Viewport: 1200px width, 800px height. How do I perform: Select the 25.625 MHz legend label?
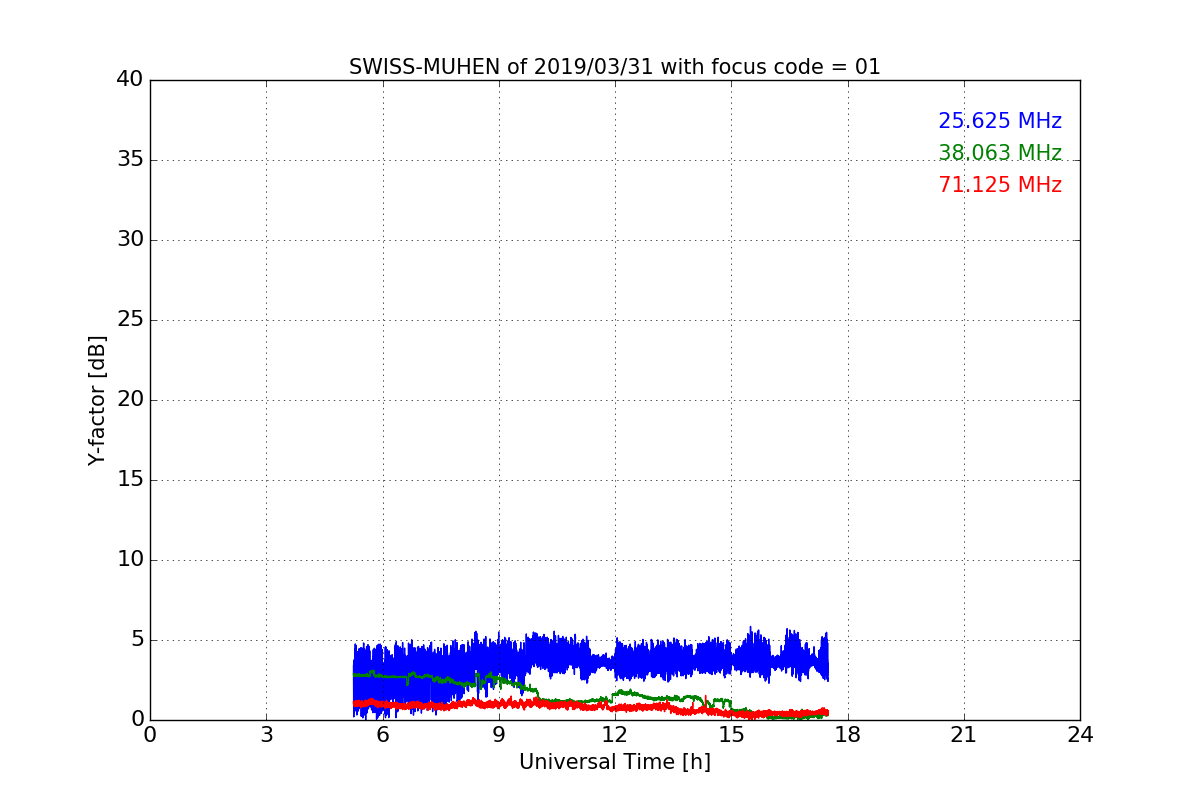click(1000, 121)
